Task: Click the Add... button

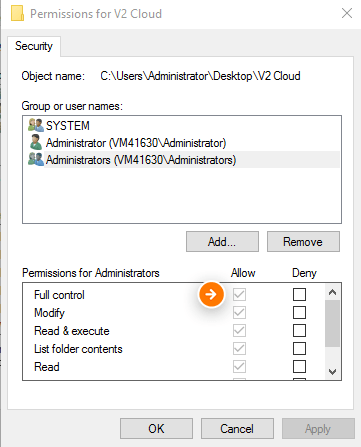Action: 222,241
